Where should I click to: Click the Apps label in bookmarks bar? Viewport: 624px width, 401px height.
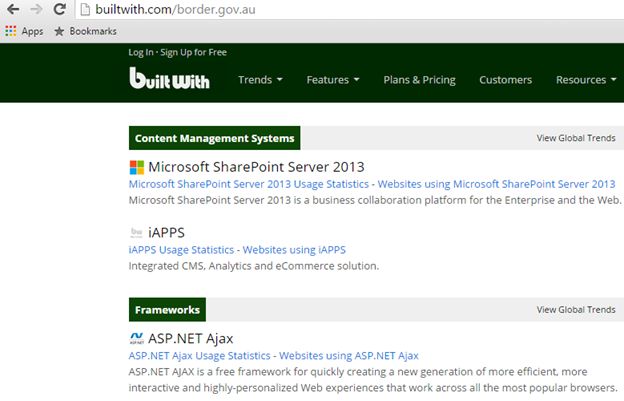tap(32, 31)
